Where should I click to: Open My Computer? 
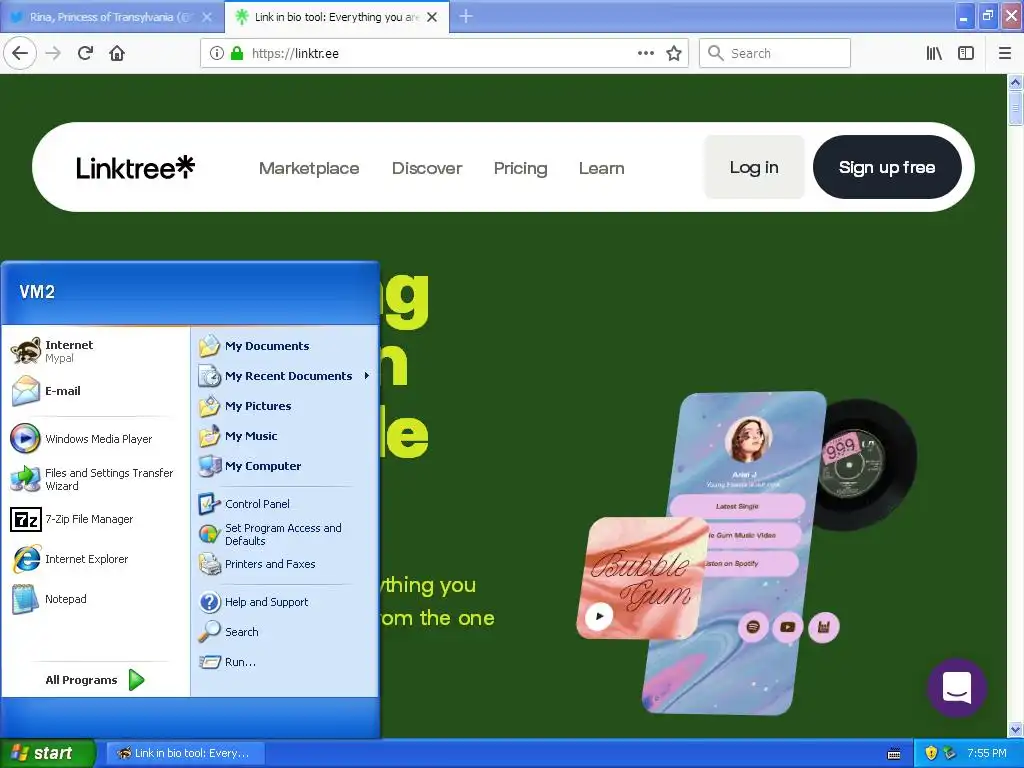point(285,466)
